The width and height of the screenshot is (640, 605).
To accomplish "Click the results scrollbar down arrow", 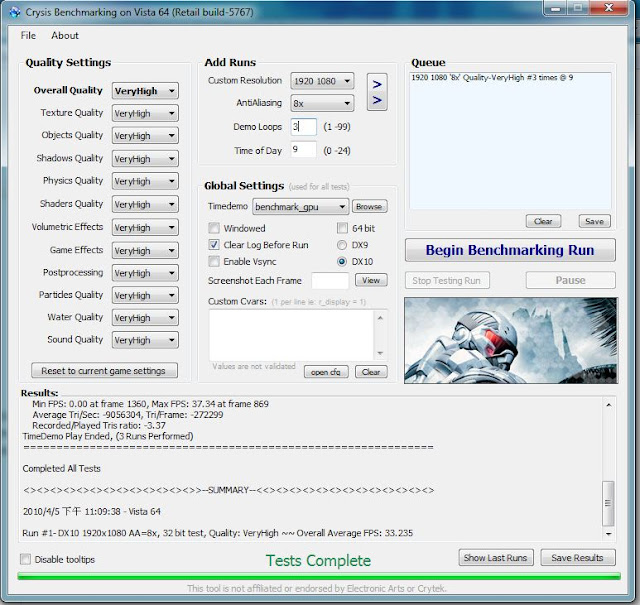I will (x=609, y=534).
